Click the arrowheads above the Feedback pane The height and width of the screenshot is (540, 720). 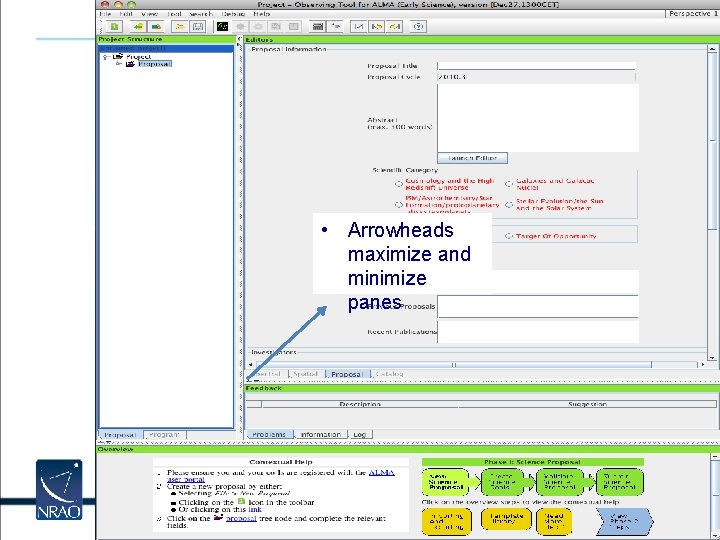coord(252,381)
